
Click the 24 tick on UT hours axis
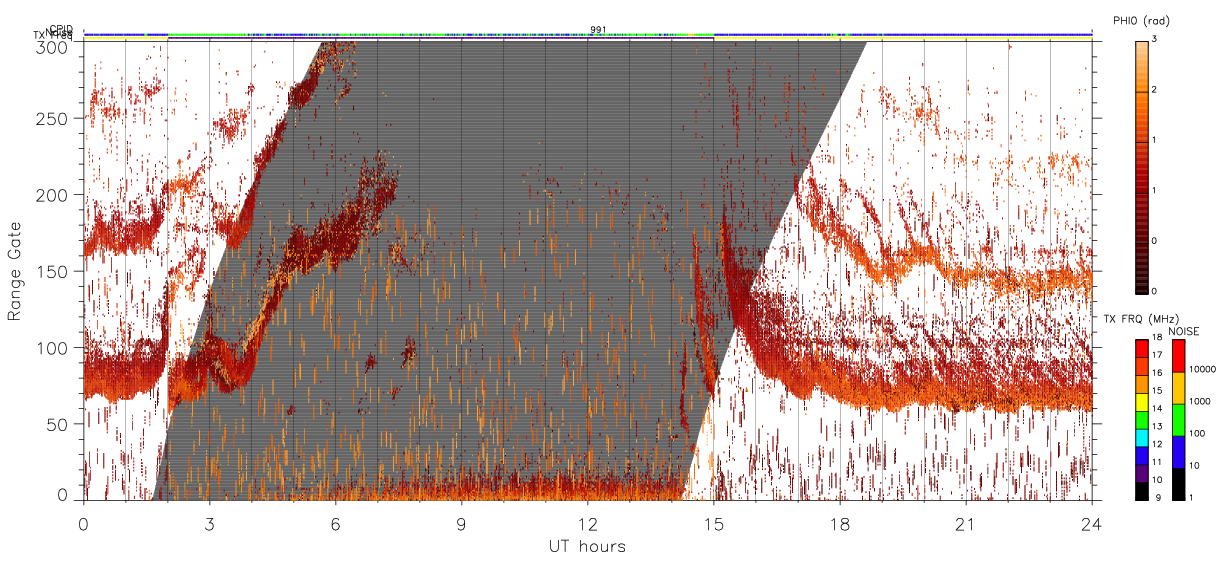point(1092,524)
